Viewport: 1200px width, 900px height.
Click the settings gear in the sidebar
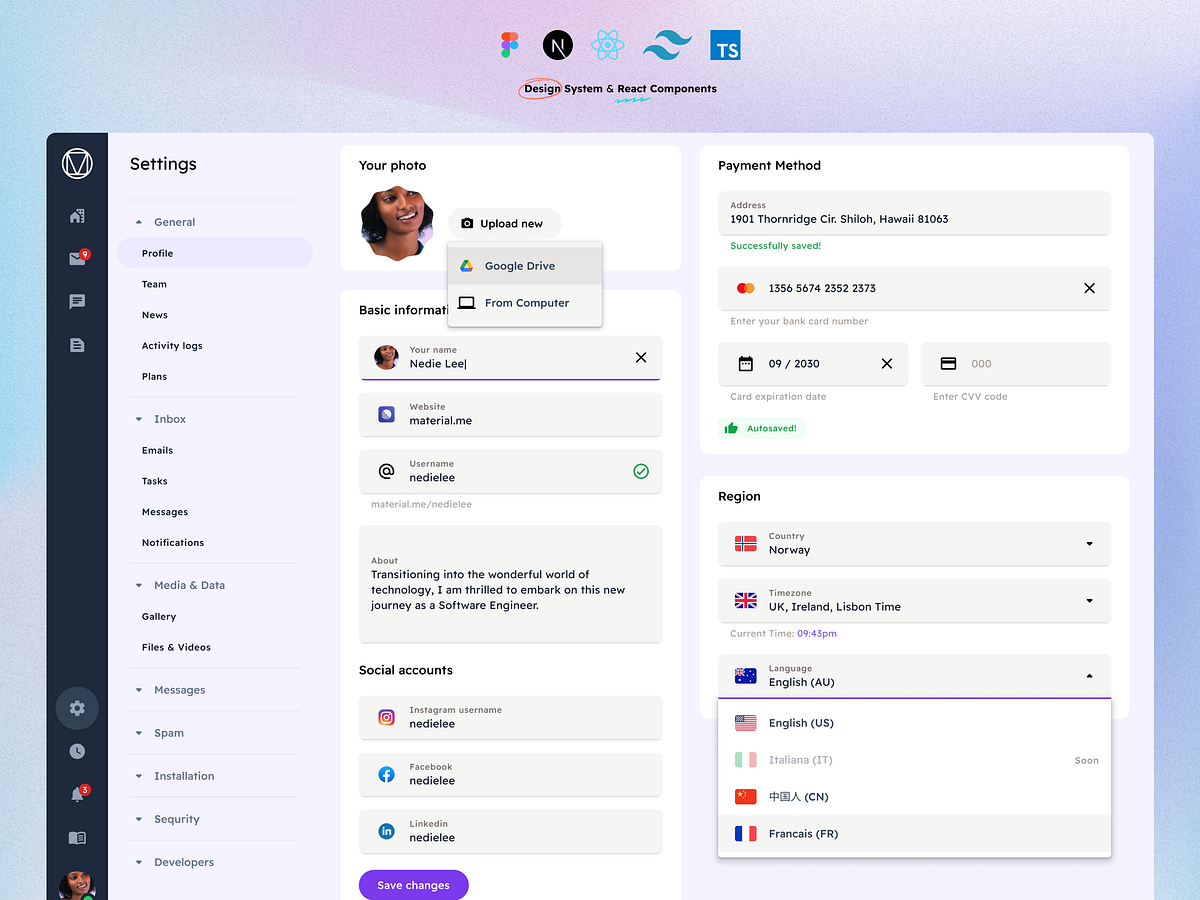[77, 707]
